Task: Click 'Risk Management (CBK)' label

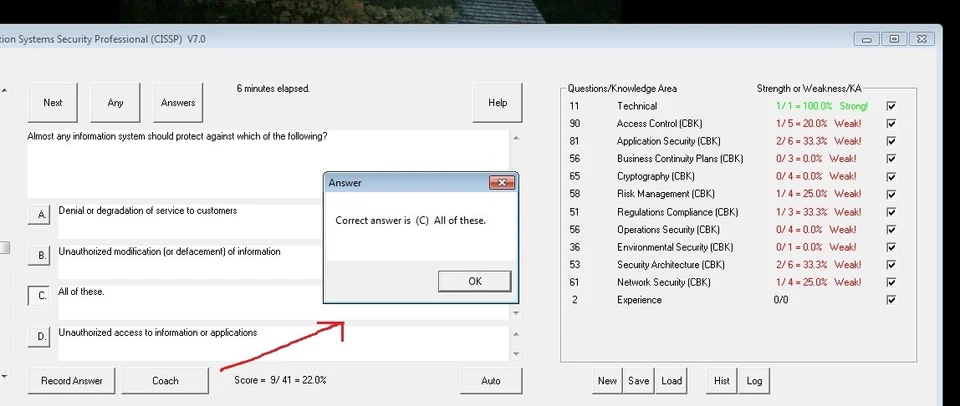Action: click(x=666, y=194)
